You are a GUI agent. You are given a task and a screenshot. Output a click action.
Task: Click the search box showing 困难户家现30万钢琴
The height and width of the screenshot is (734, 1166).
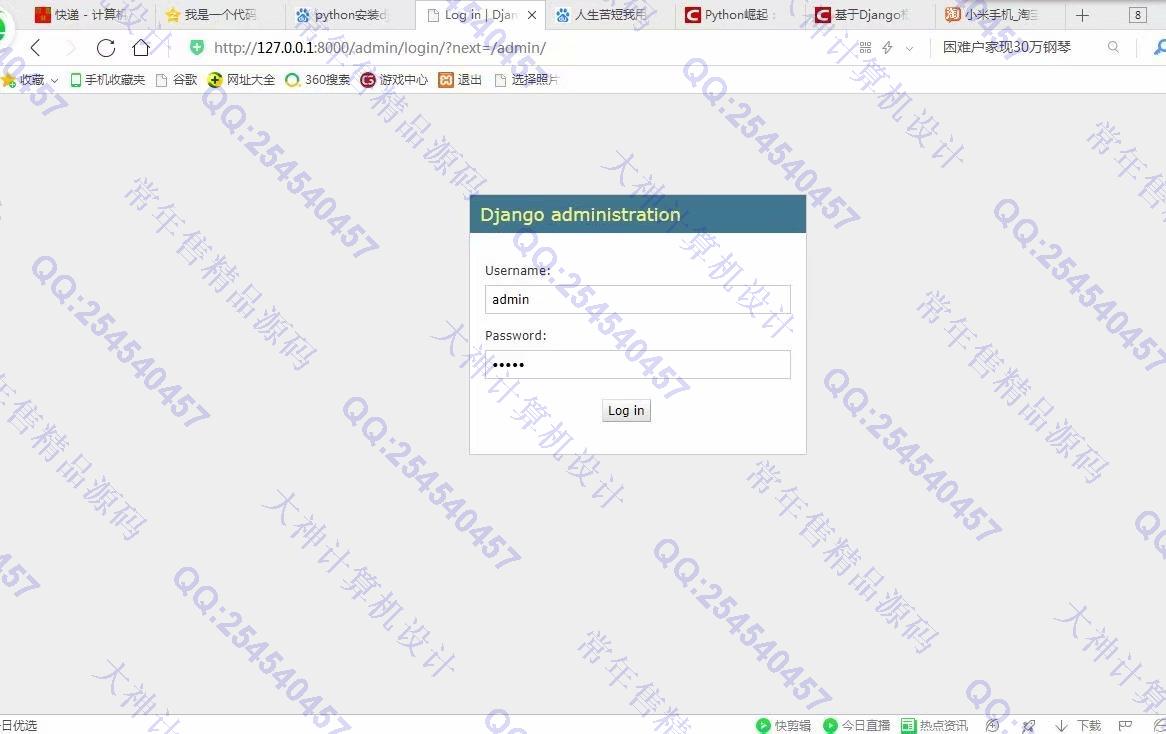click(x=1007, y=48)
